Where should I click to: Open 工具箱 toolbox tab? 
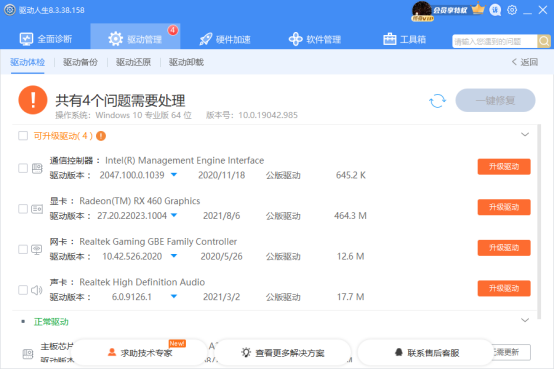tap(405, 39)
